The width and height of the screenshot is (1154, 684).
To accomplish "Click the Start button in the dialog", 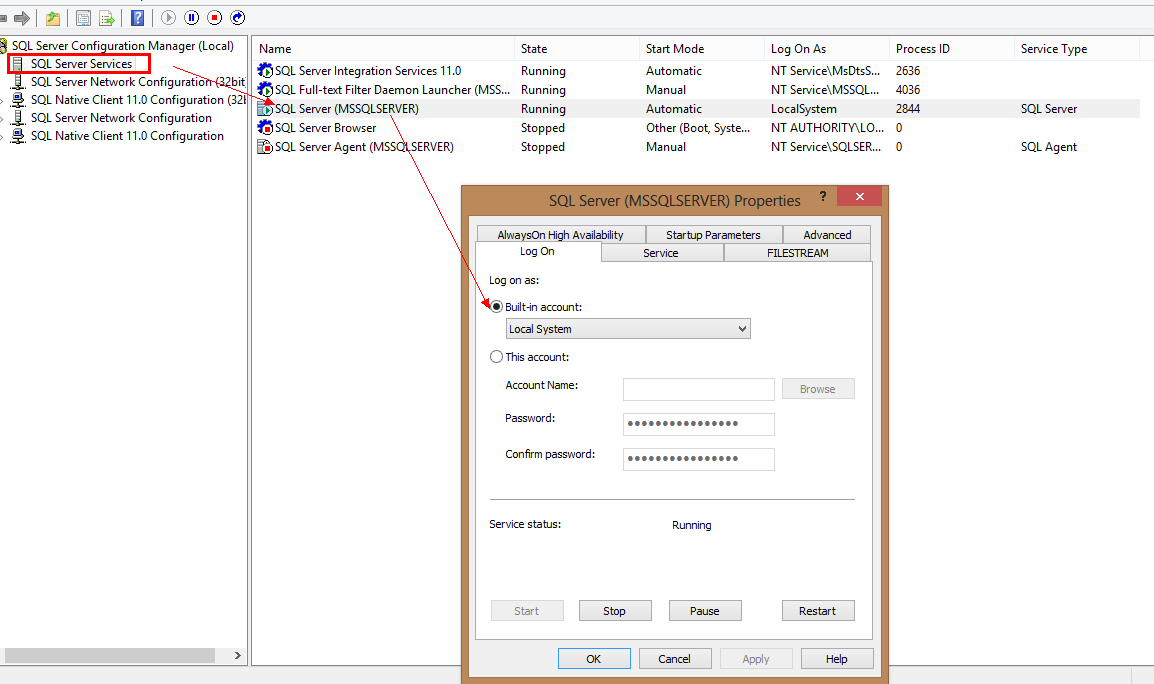I will click(x=526, y=611).
